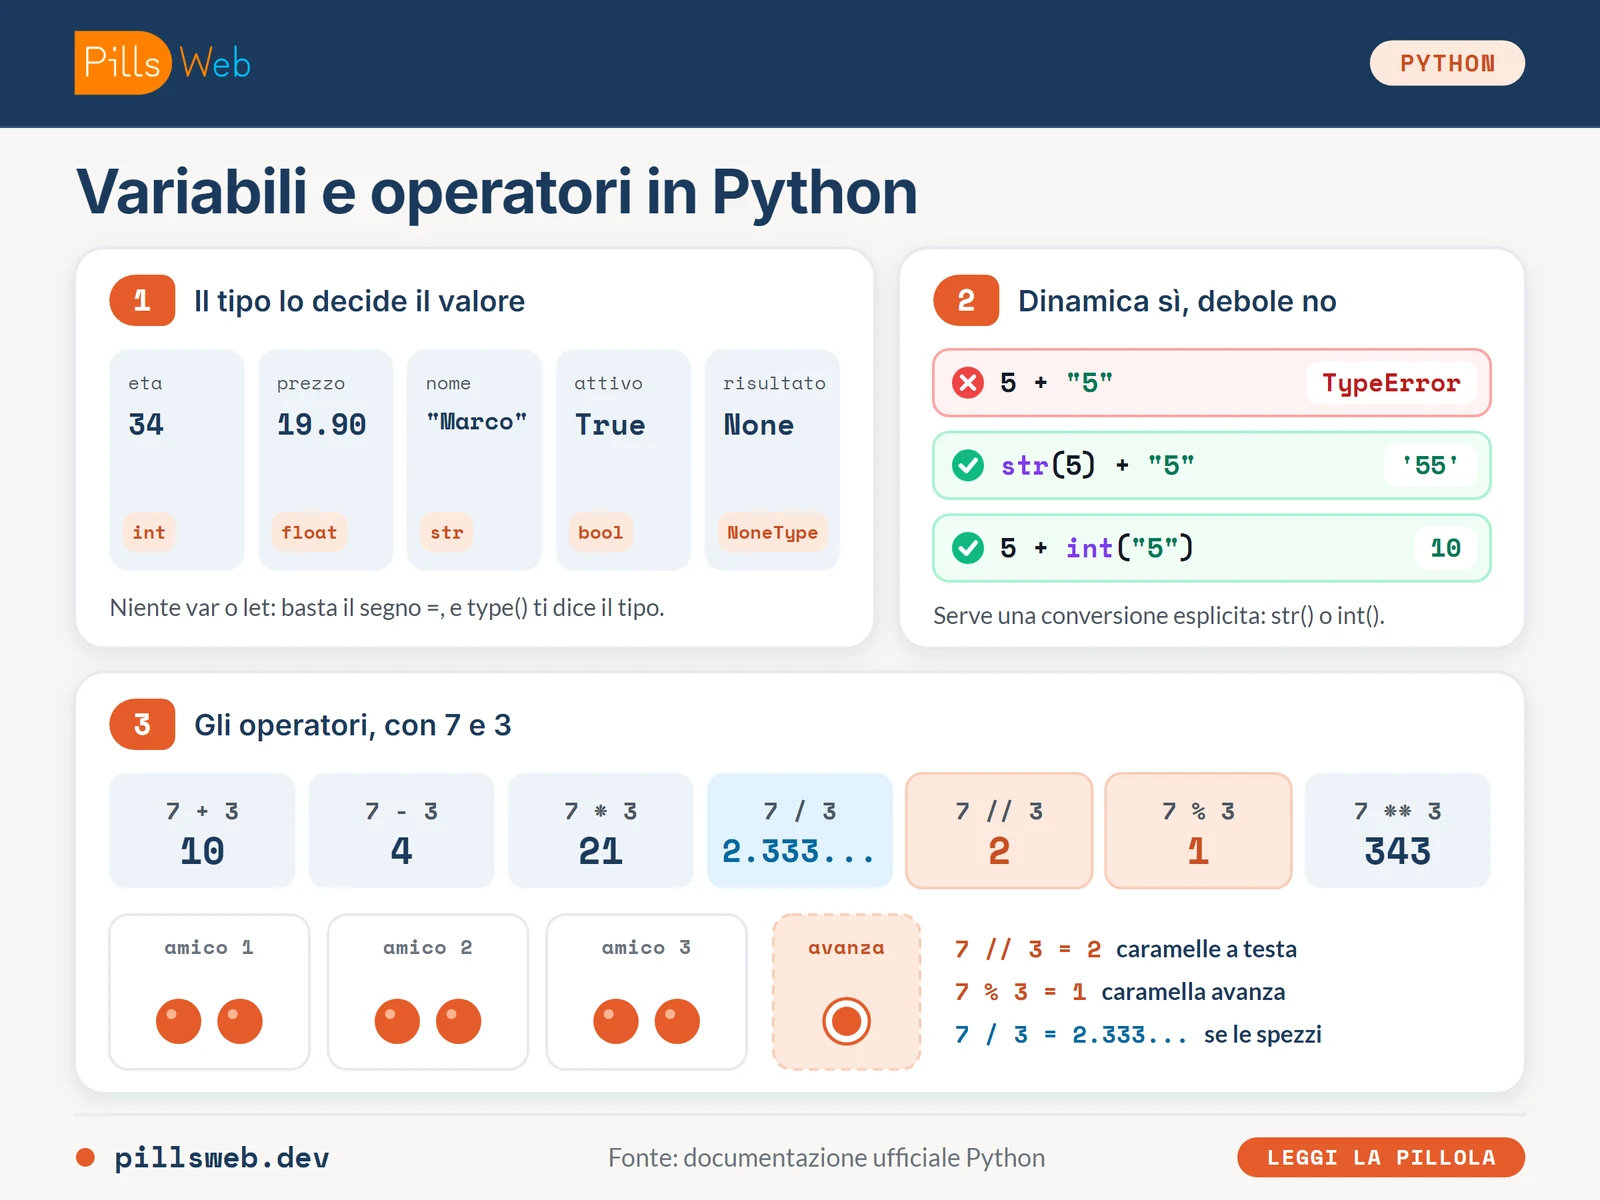
Task: Click the bool type label
Action: [x=600, y=532]
